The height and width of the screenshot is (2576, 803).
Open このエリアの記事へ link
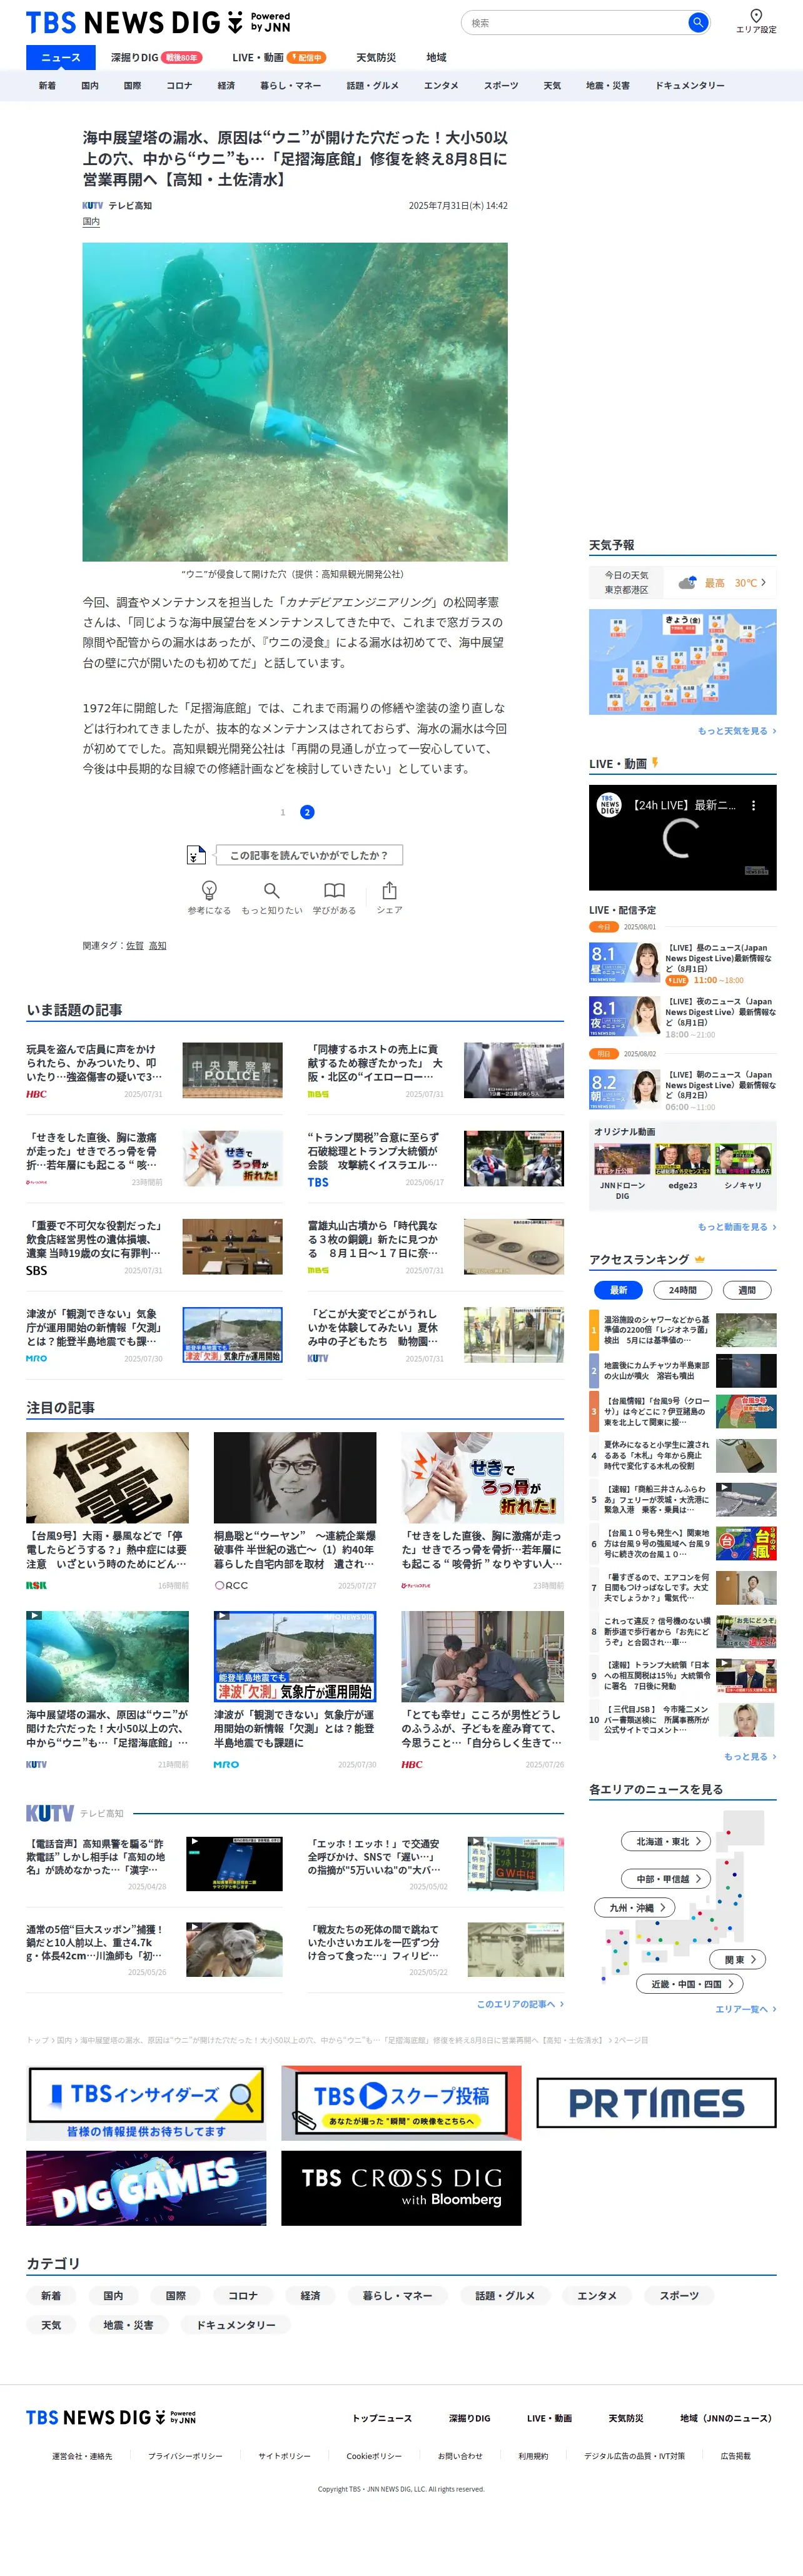click(520, 2004)
